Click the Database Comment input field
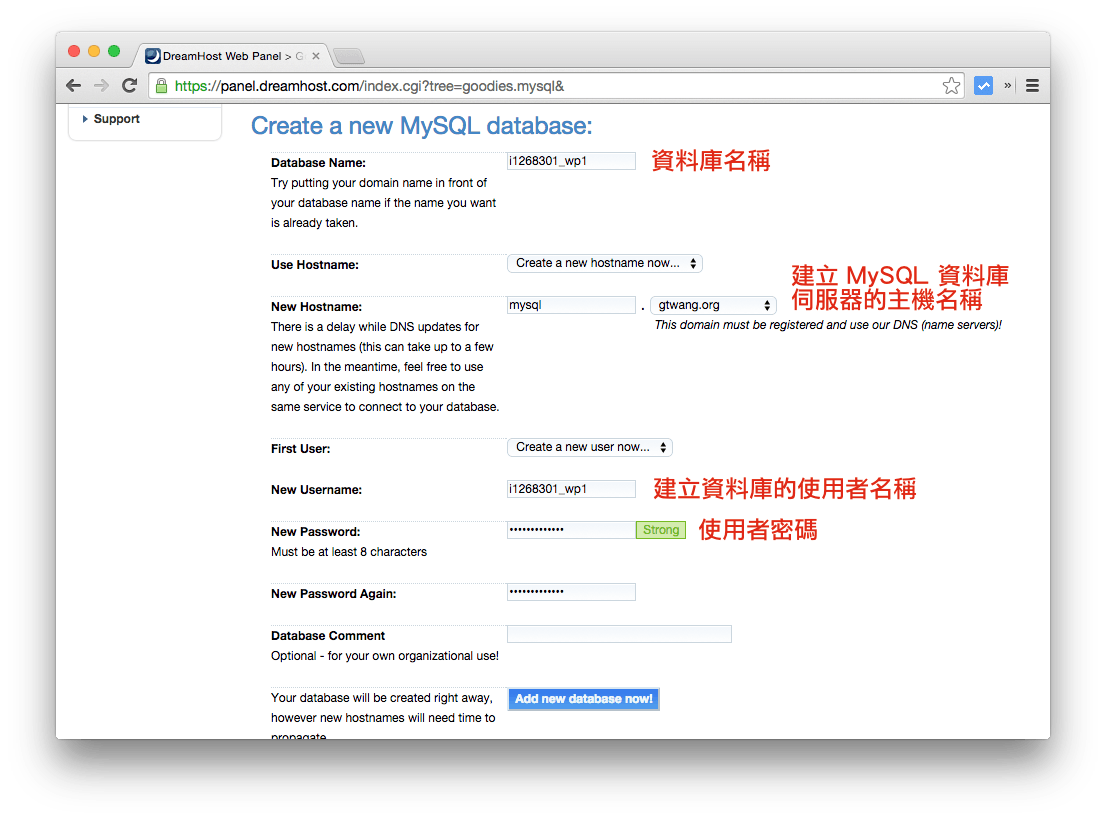The width and height of the screenshot is (1106, 819). tap(618, 633)
